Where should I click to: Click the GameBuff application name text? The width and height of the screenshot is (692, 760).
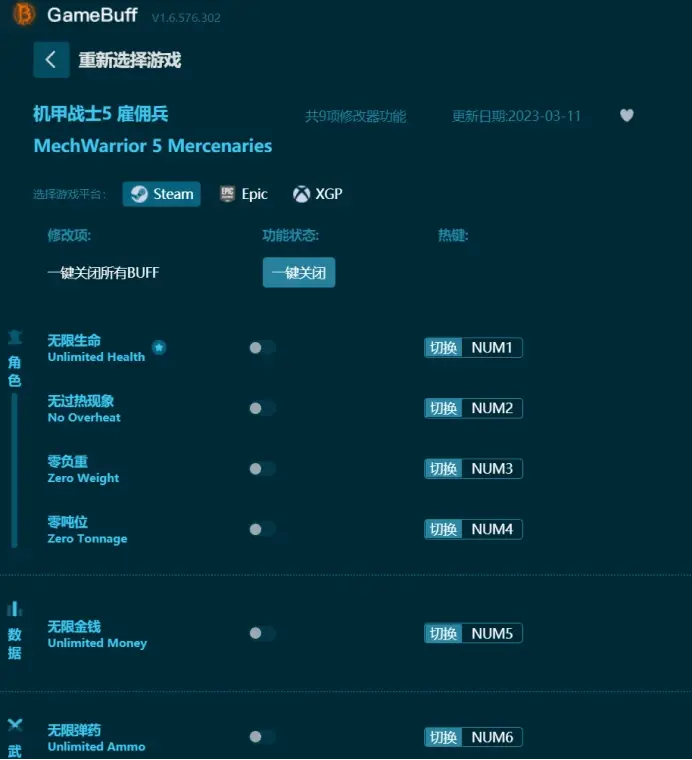tap(92, 15)
